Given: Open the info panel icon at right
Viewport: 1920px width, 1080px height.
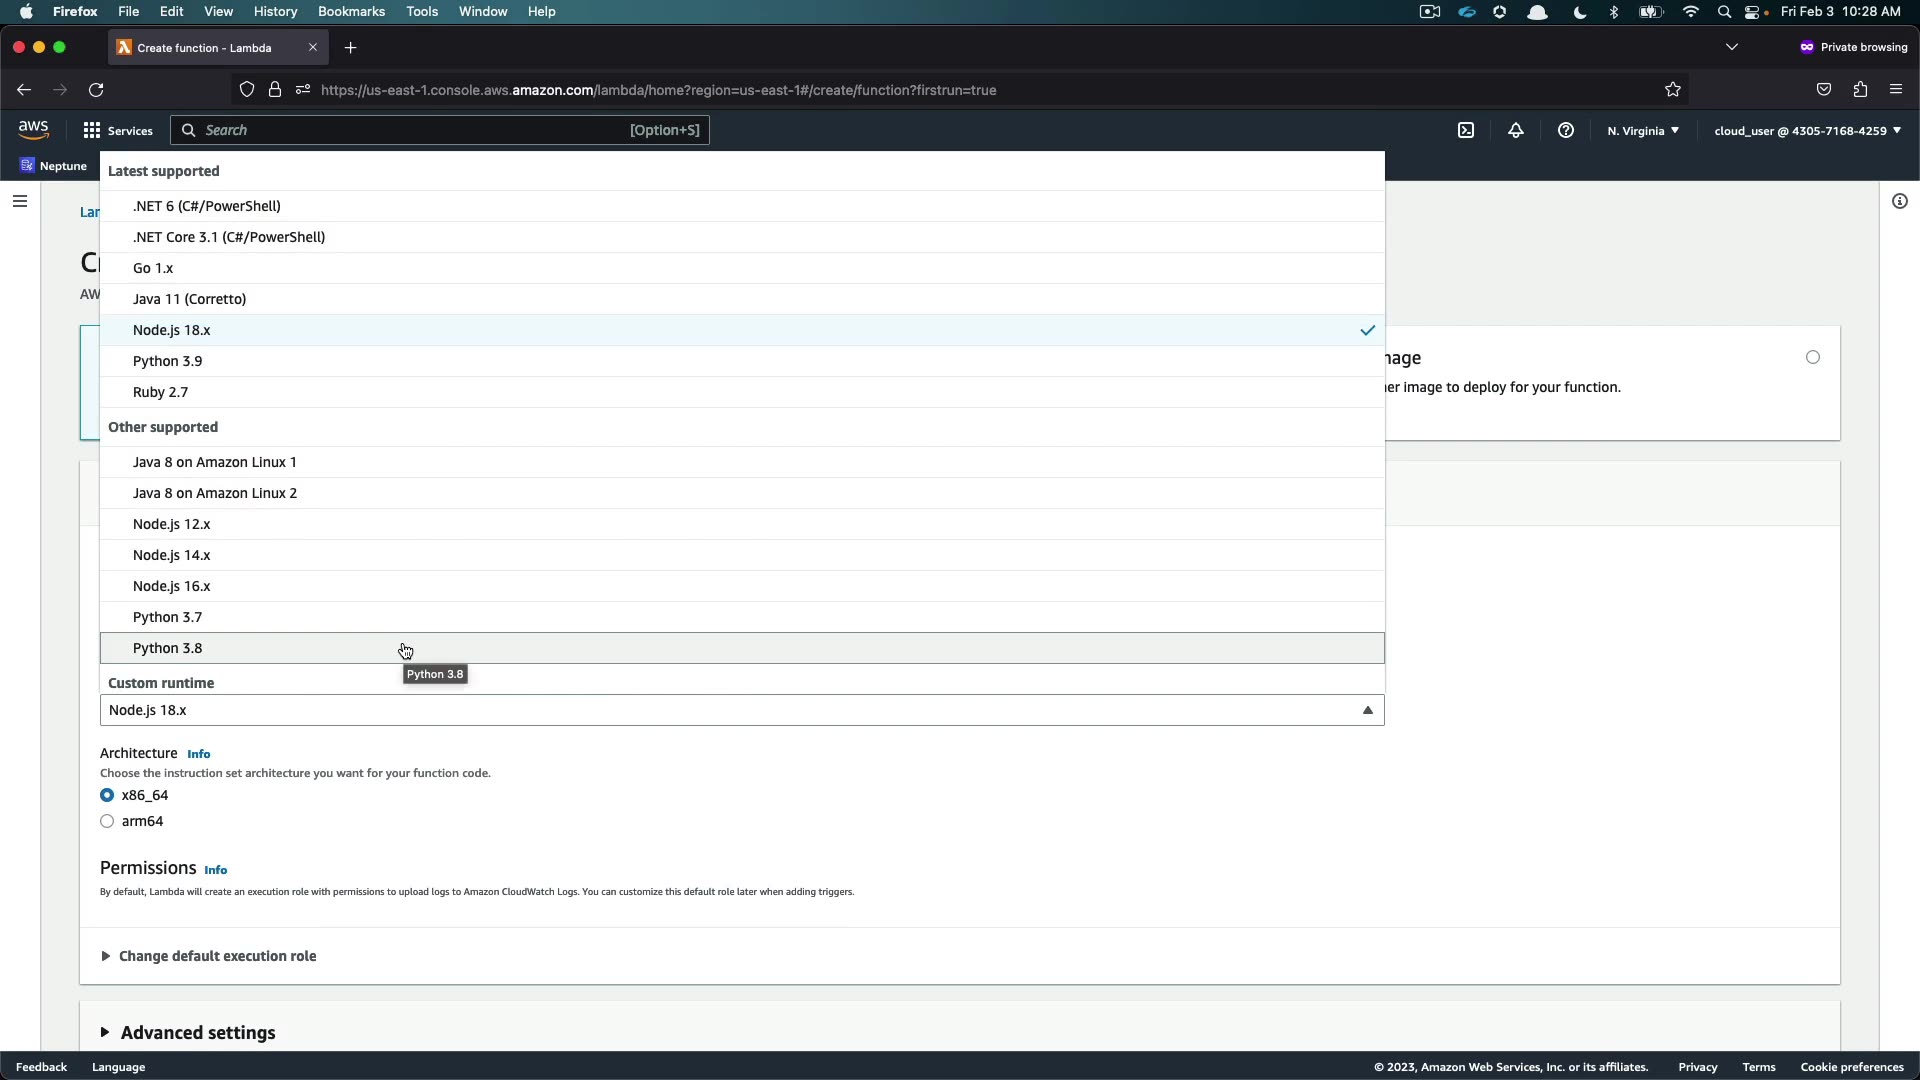Looking at the screenshot, I should [x=1899, y=201].
